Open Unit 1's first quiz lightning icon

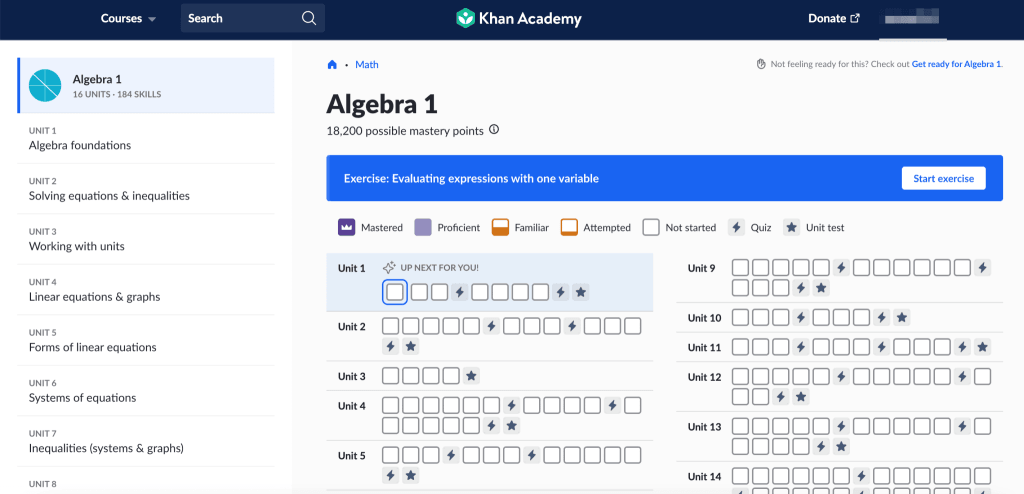(460, 292)
